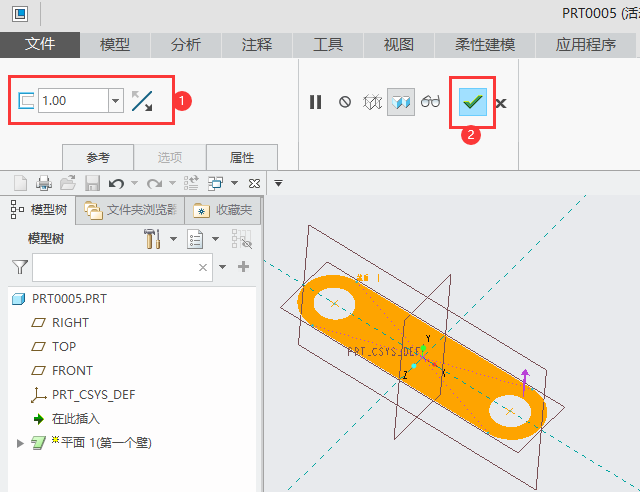
Task: Click the green checkmark to accept feature
Action: pyautogui.click(x=473, y=102)
